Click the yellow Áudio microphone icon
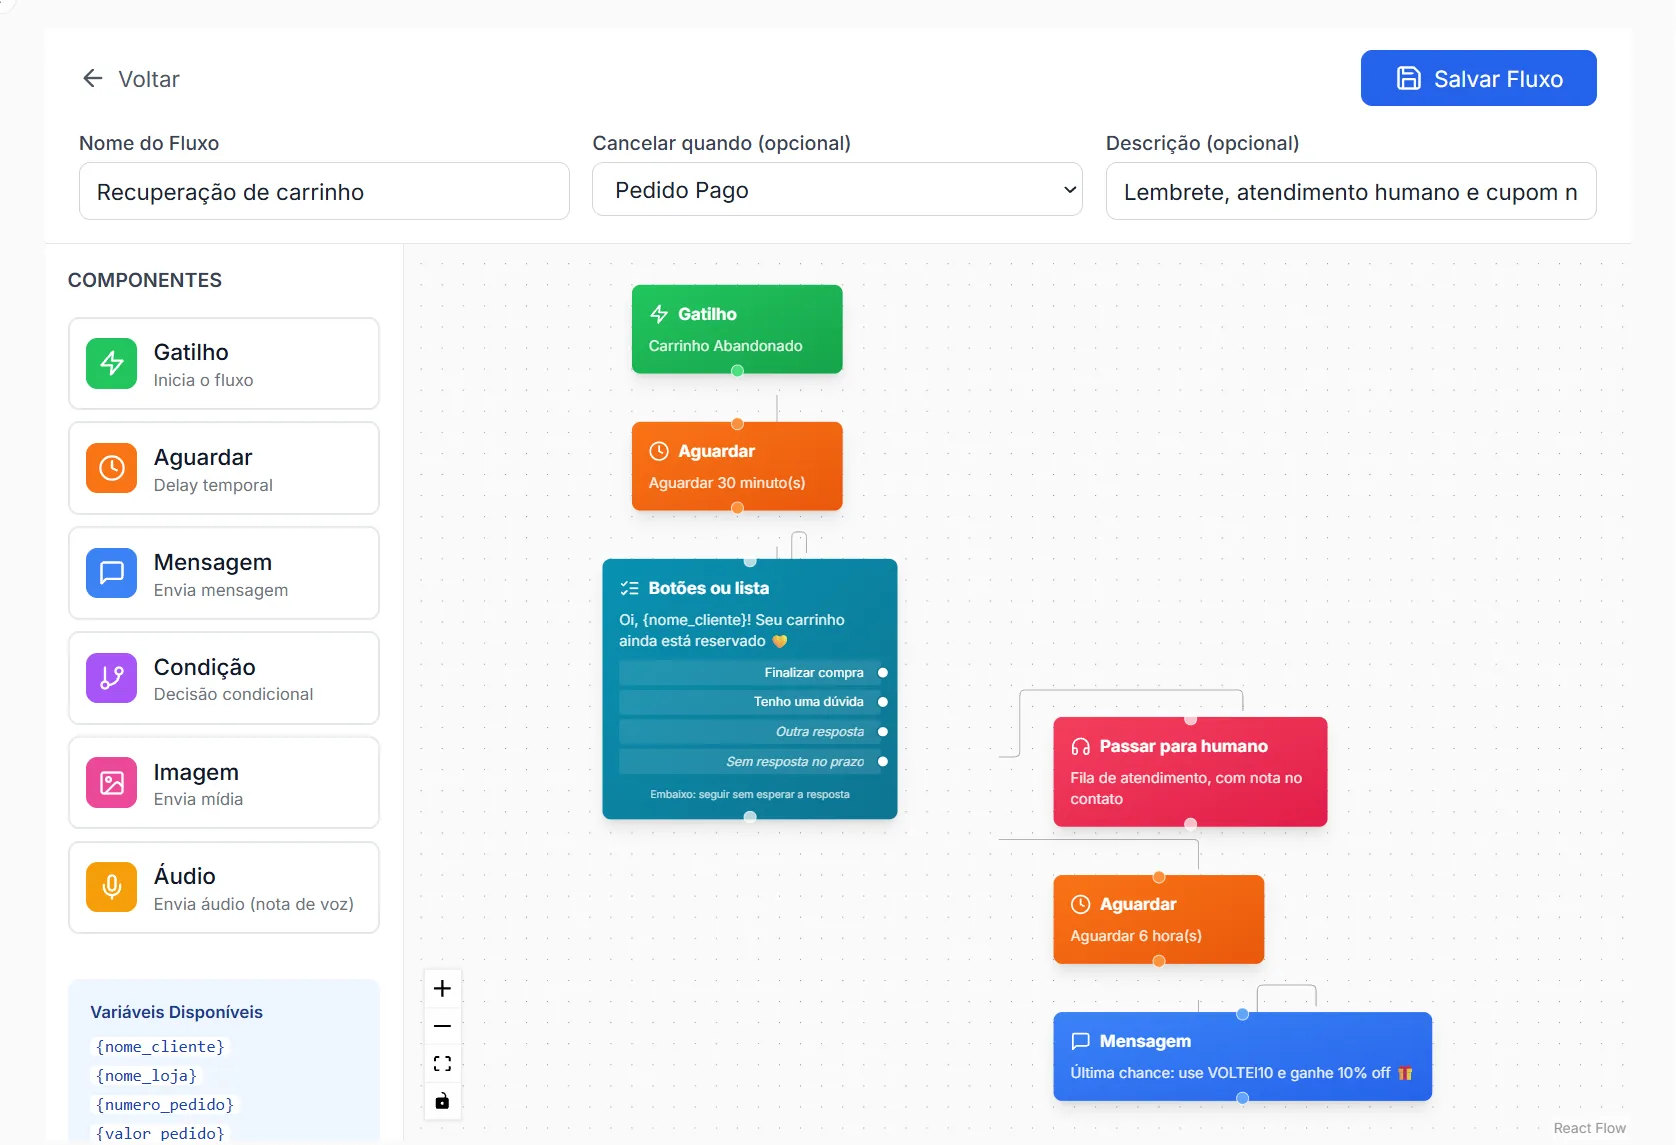The image size is (1676, 1145). click(111, 887)
